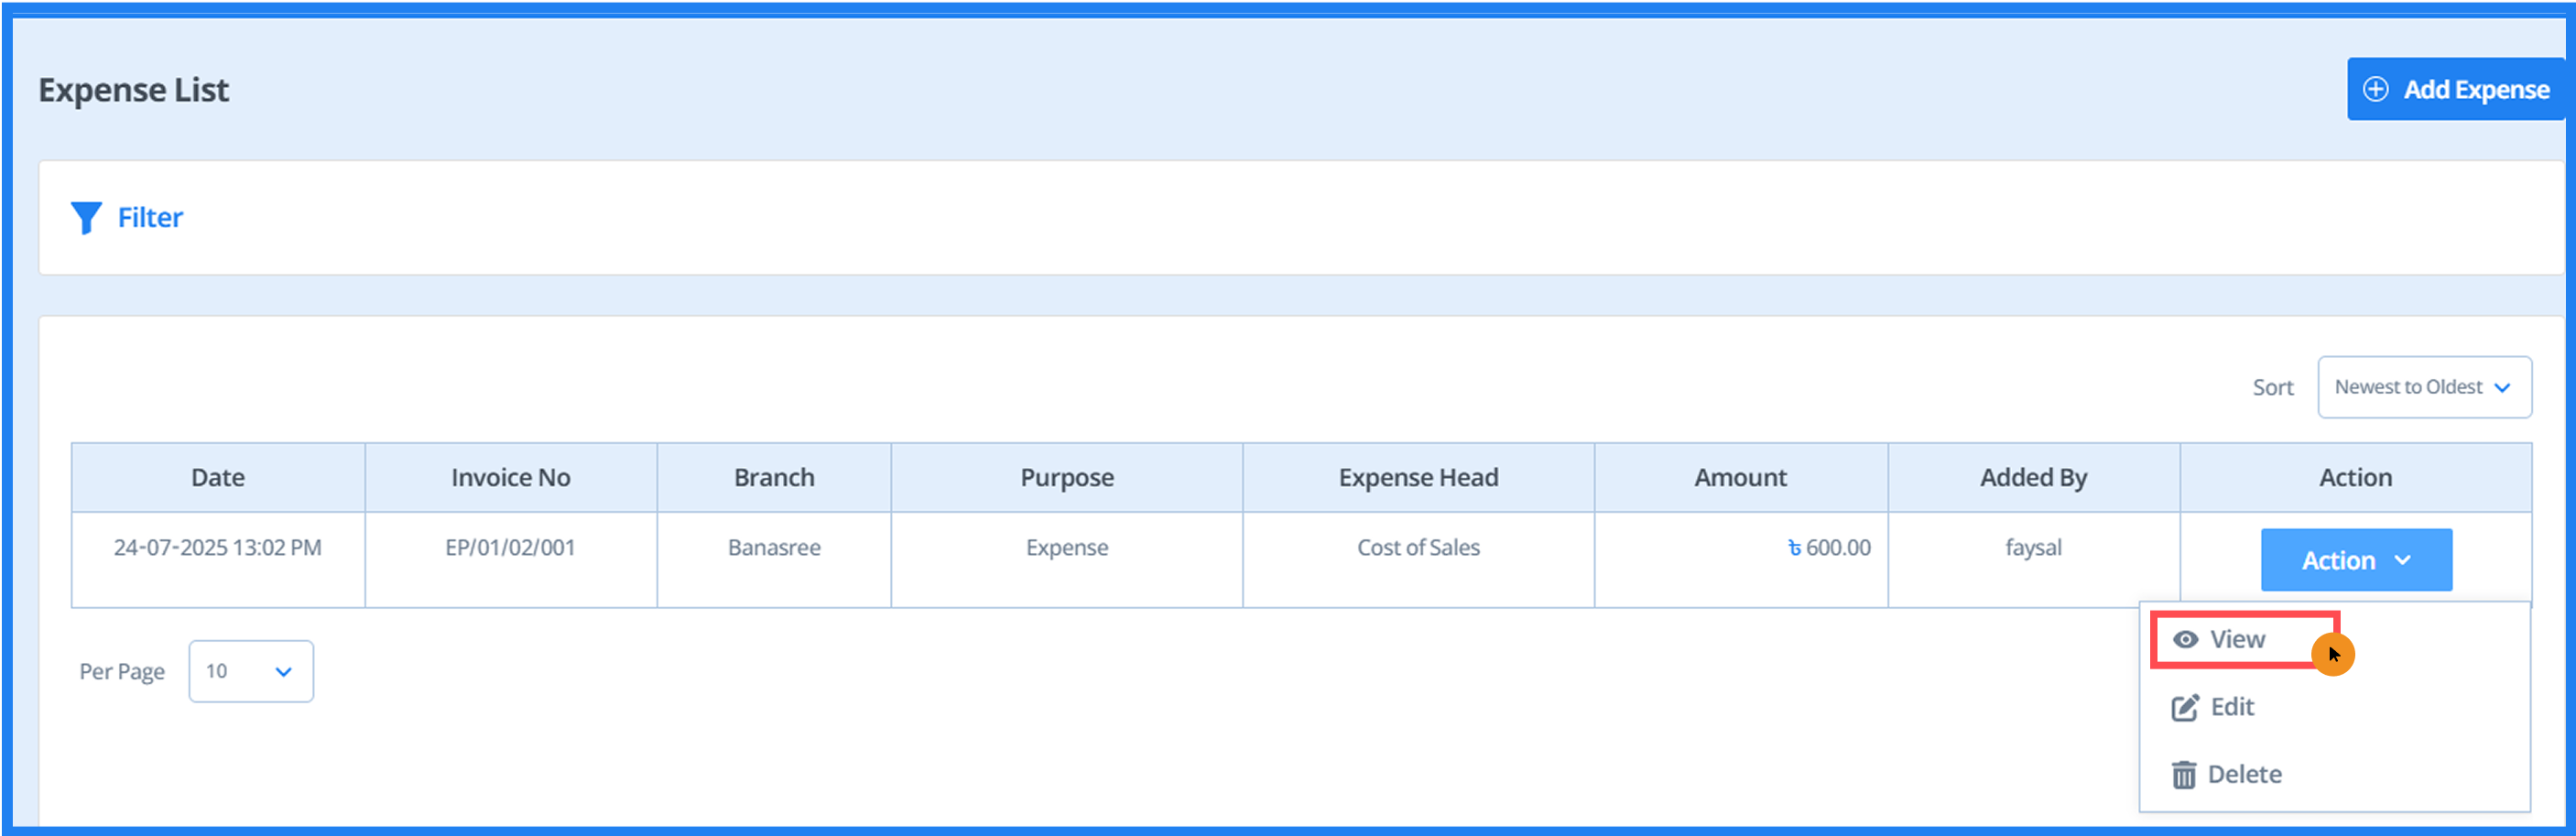Select the Edit pencil icon
The image size is (2576, 836).
(x=2185, y=706)
